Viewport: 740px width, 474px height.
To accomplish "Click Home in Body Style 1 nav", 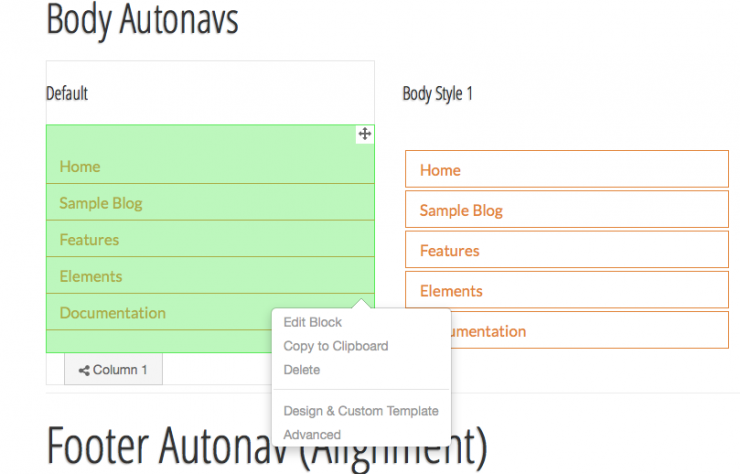I will (440, 170).
